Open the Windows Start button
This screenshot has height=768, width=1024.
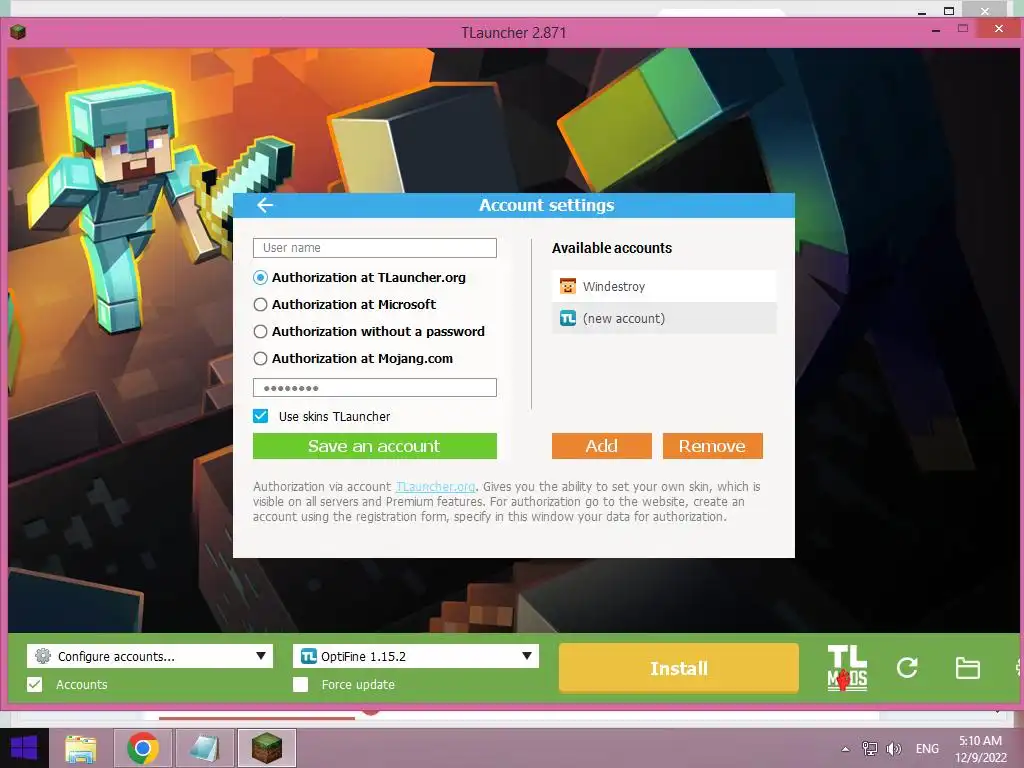click(24, 748)
